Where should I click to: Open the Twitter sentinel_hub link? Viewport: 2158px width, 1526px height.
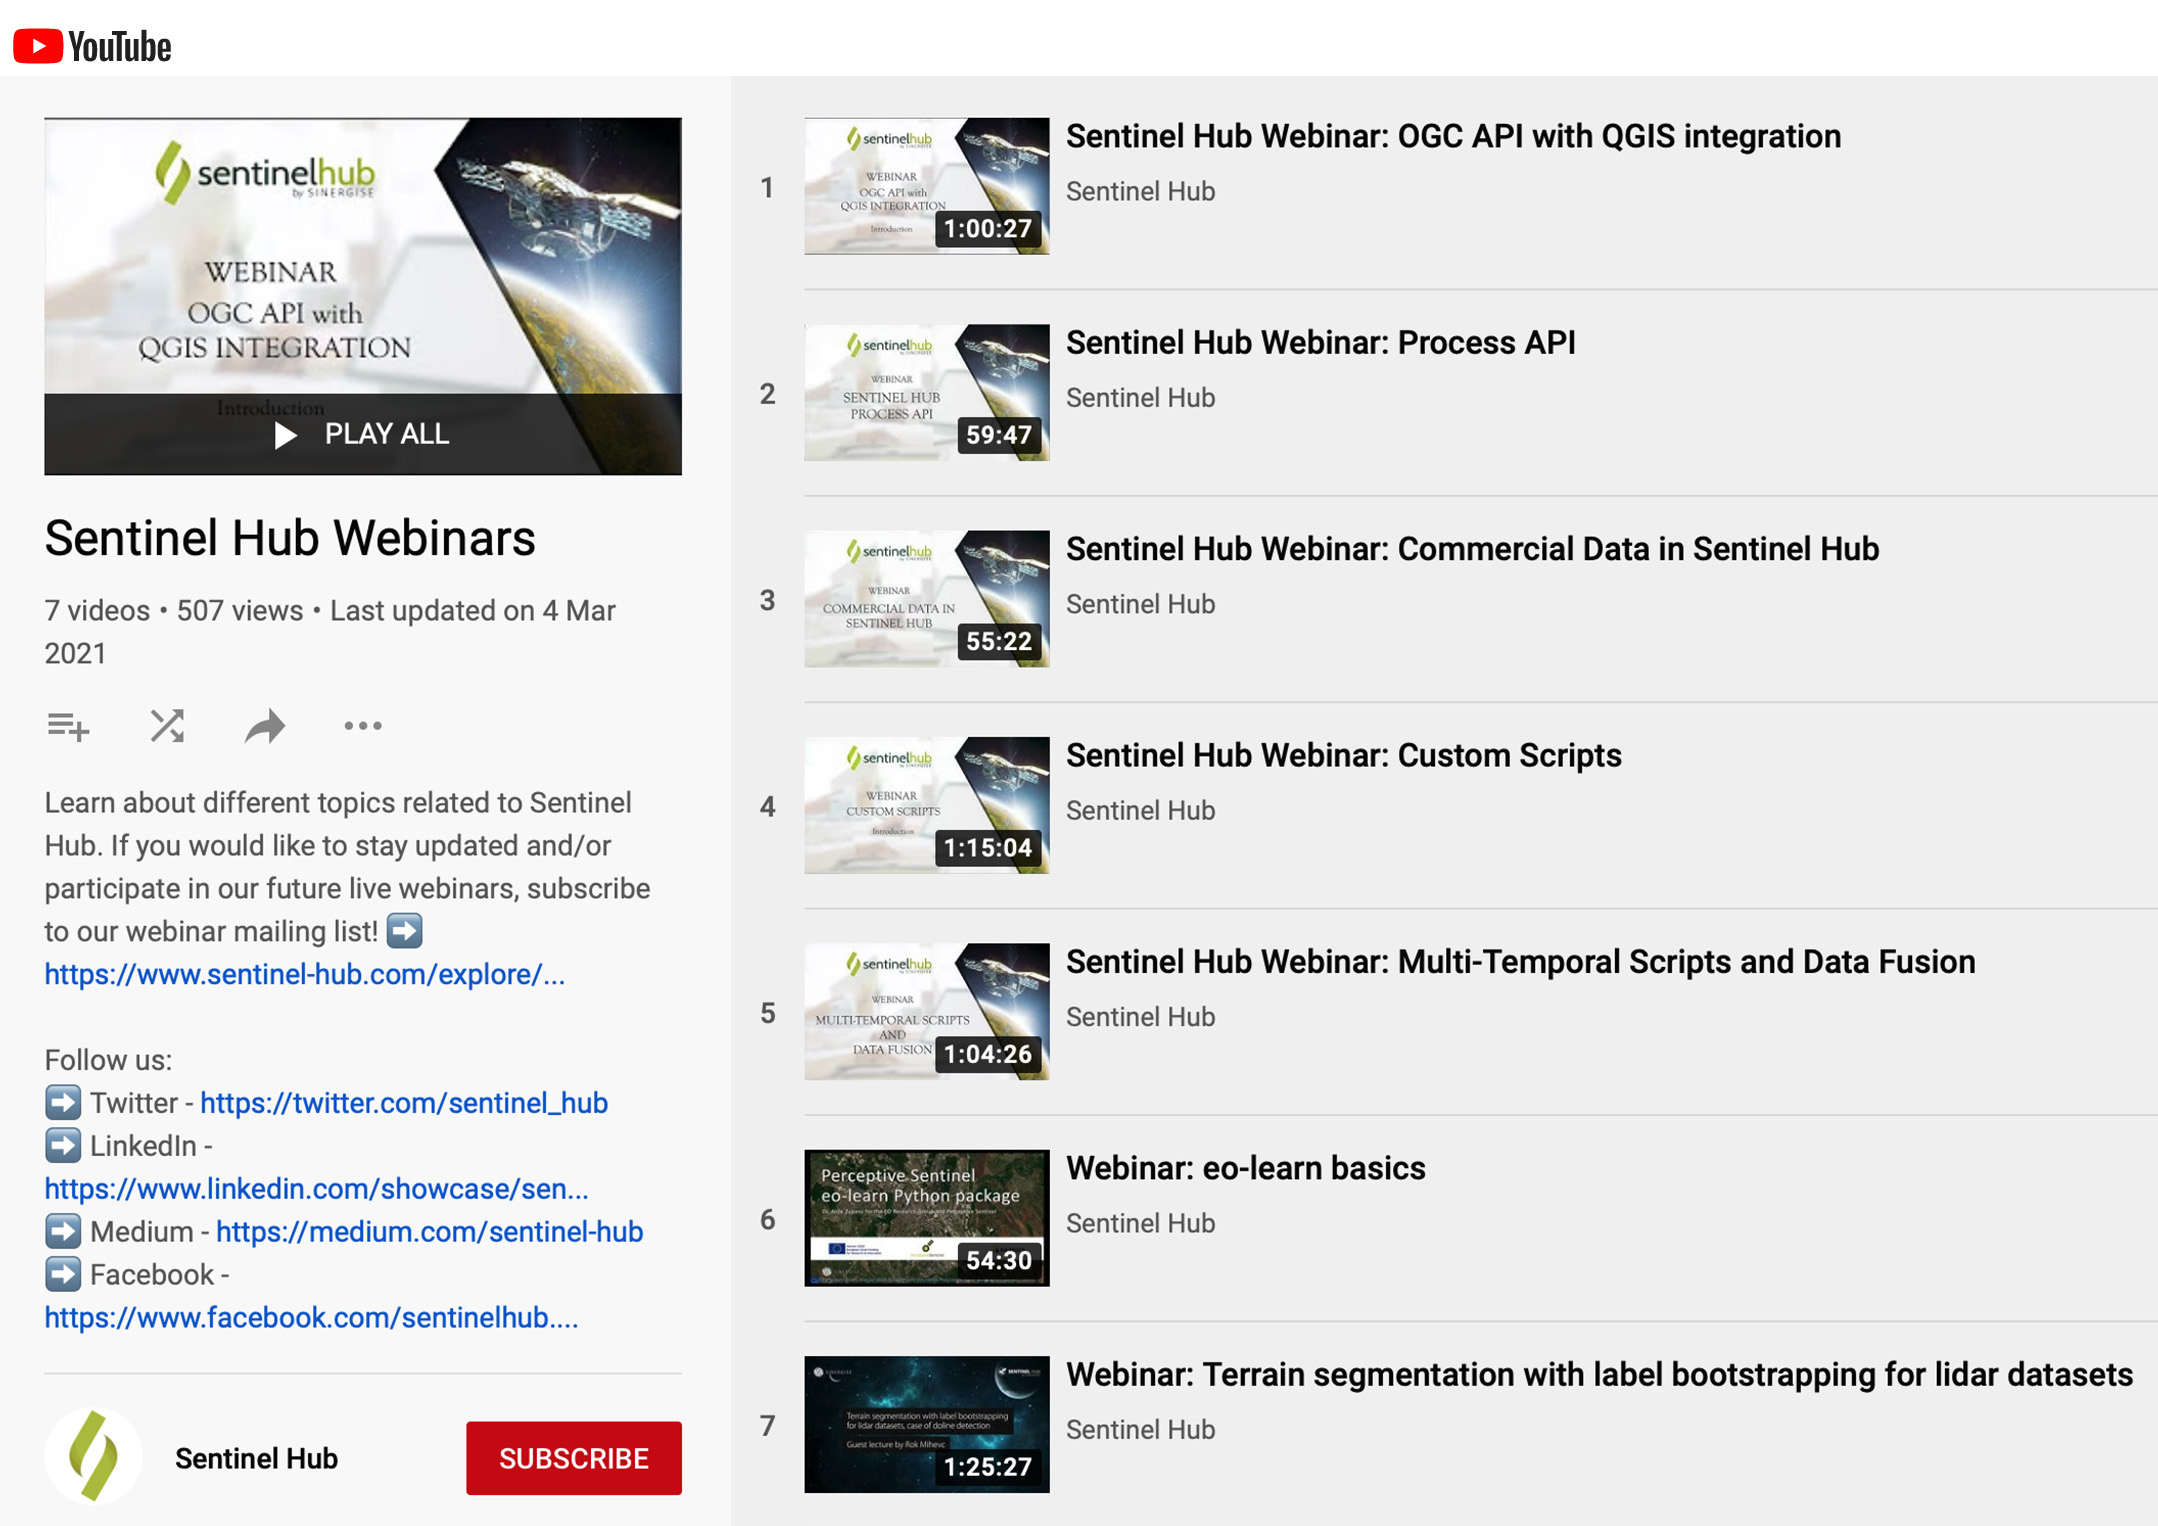pos(404,1102)
